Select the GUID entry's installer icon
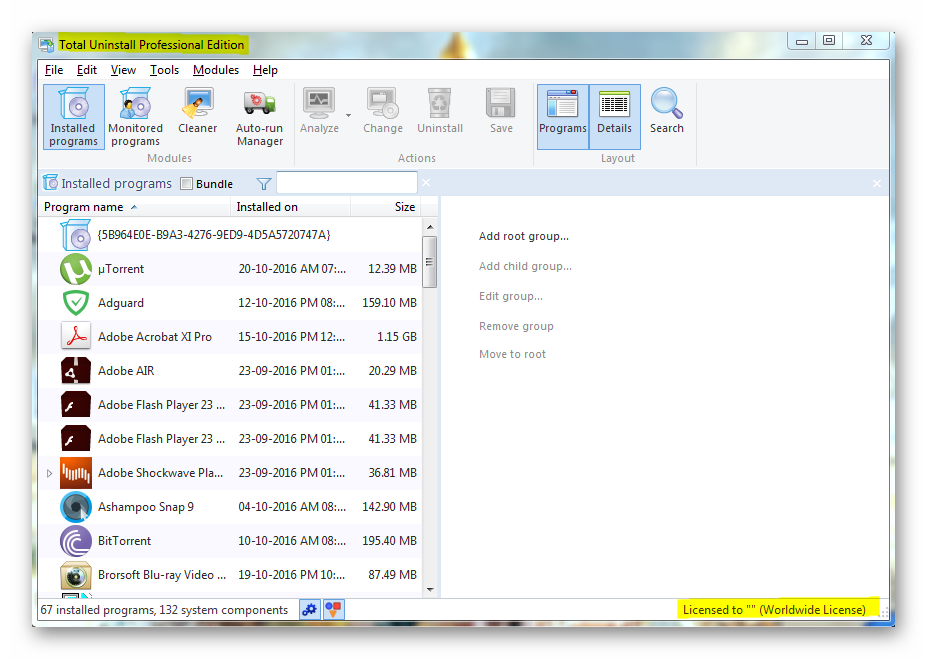Screen dimensions: 927x659 coord(76,235)
